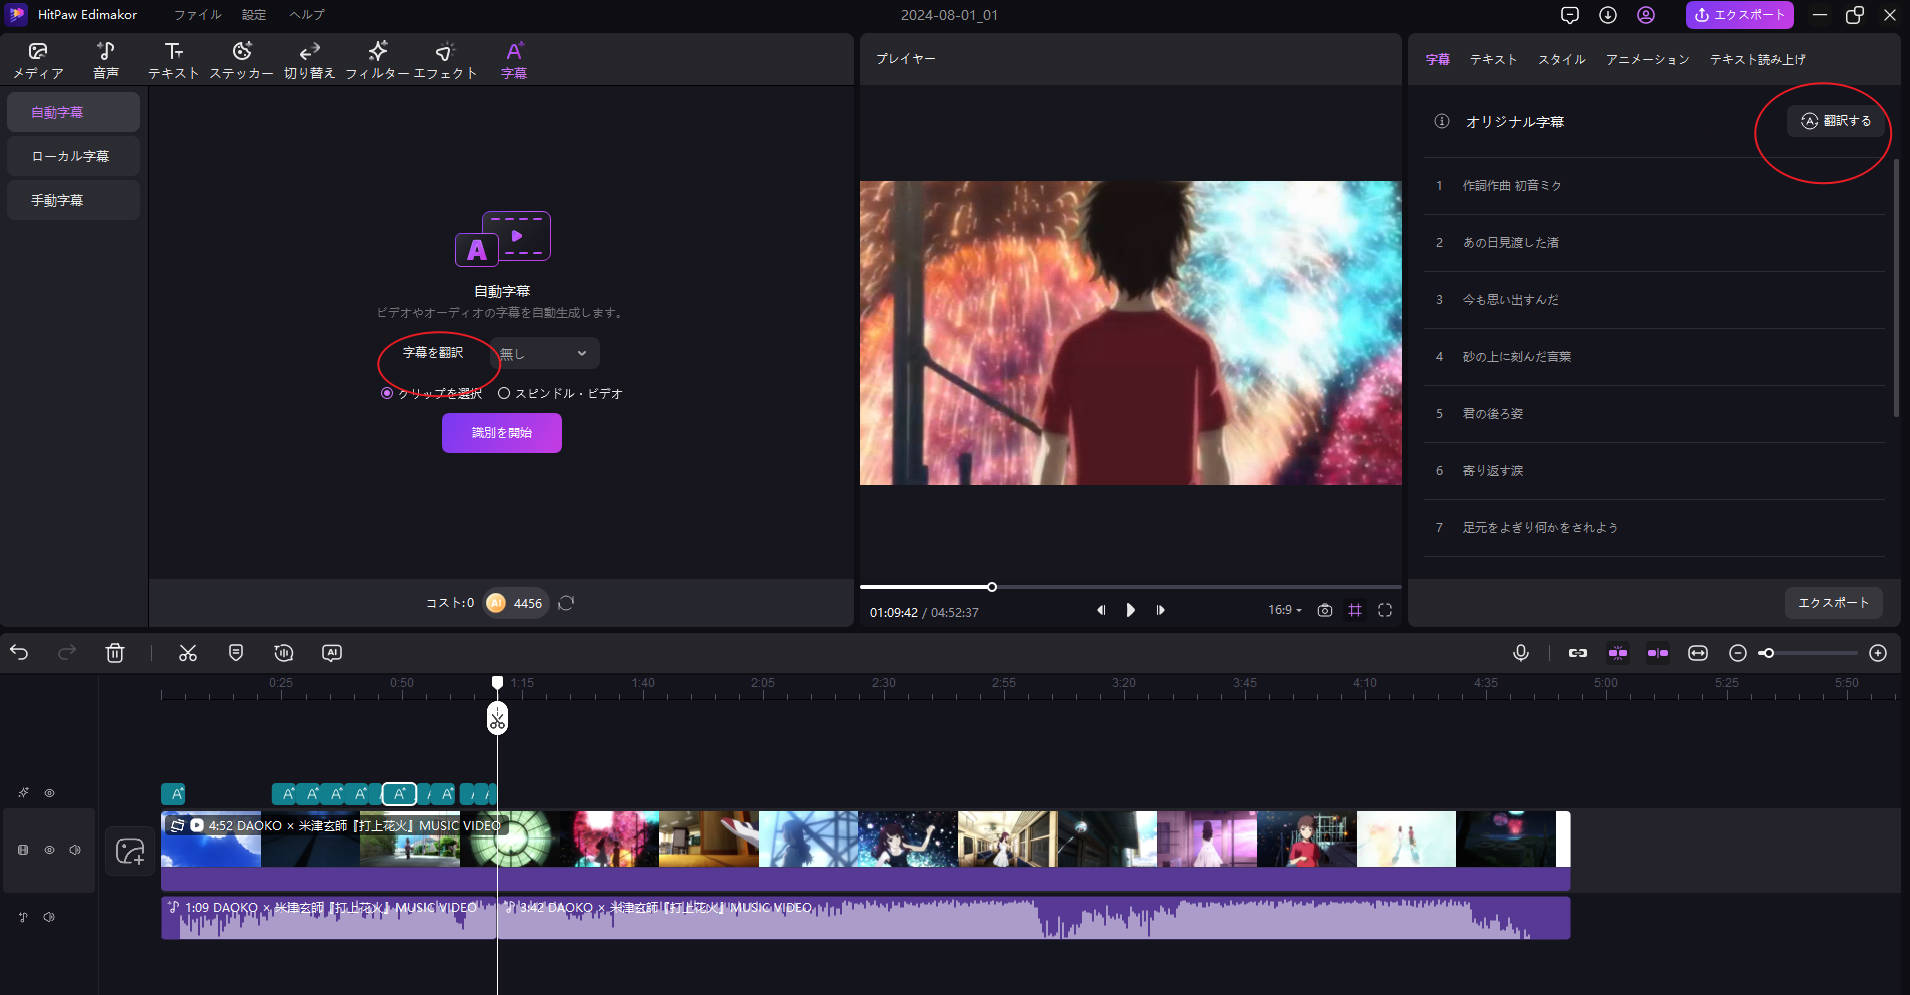Toggle visibility eye on the video track
The width and height of the screenshot is (1910, 995).
click(49, 850)
